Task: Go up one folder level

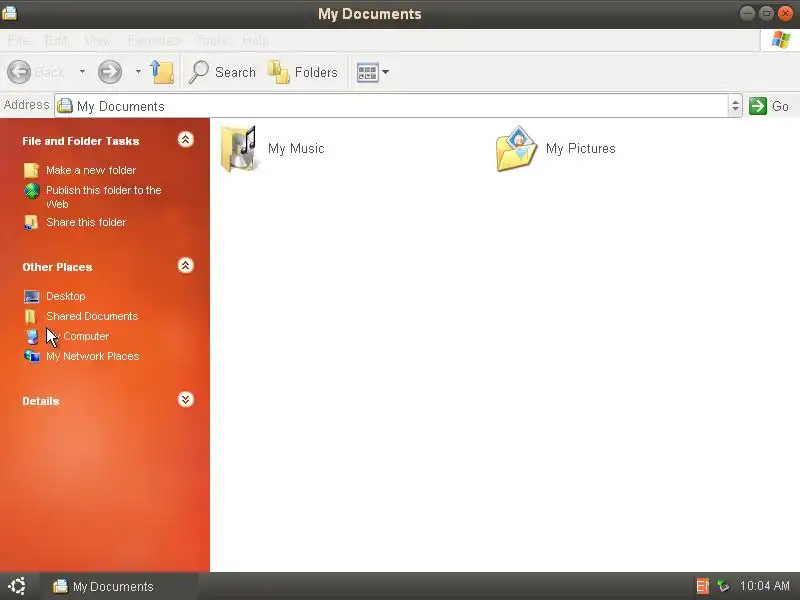Action: [162, 72]
